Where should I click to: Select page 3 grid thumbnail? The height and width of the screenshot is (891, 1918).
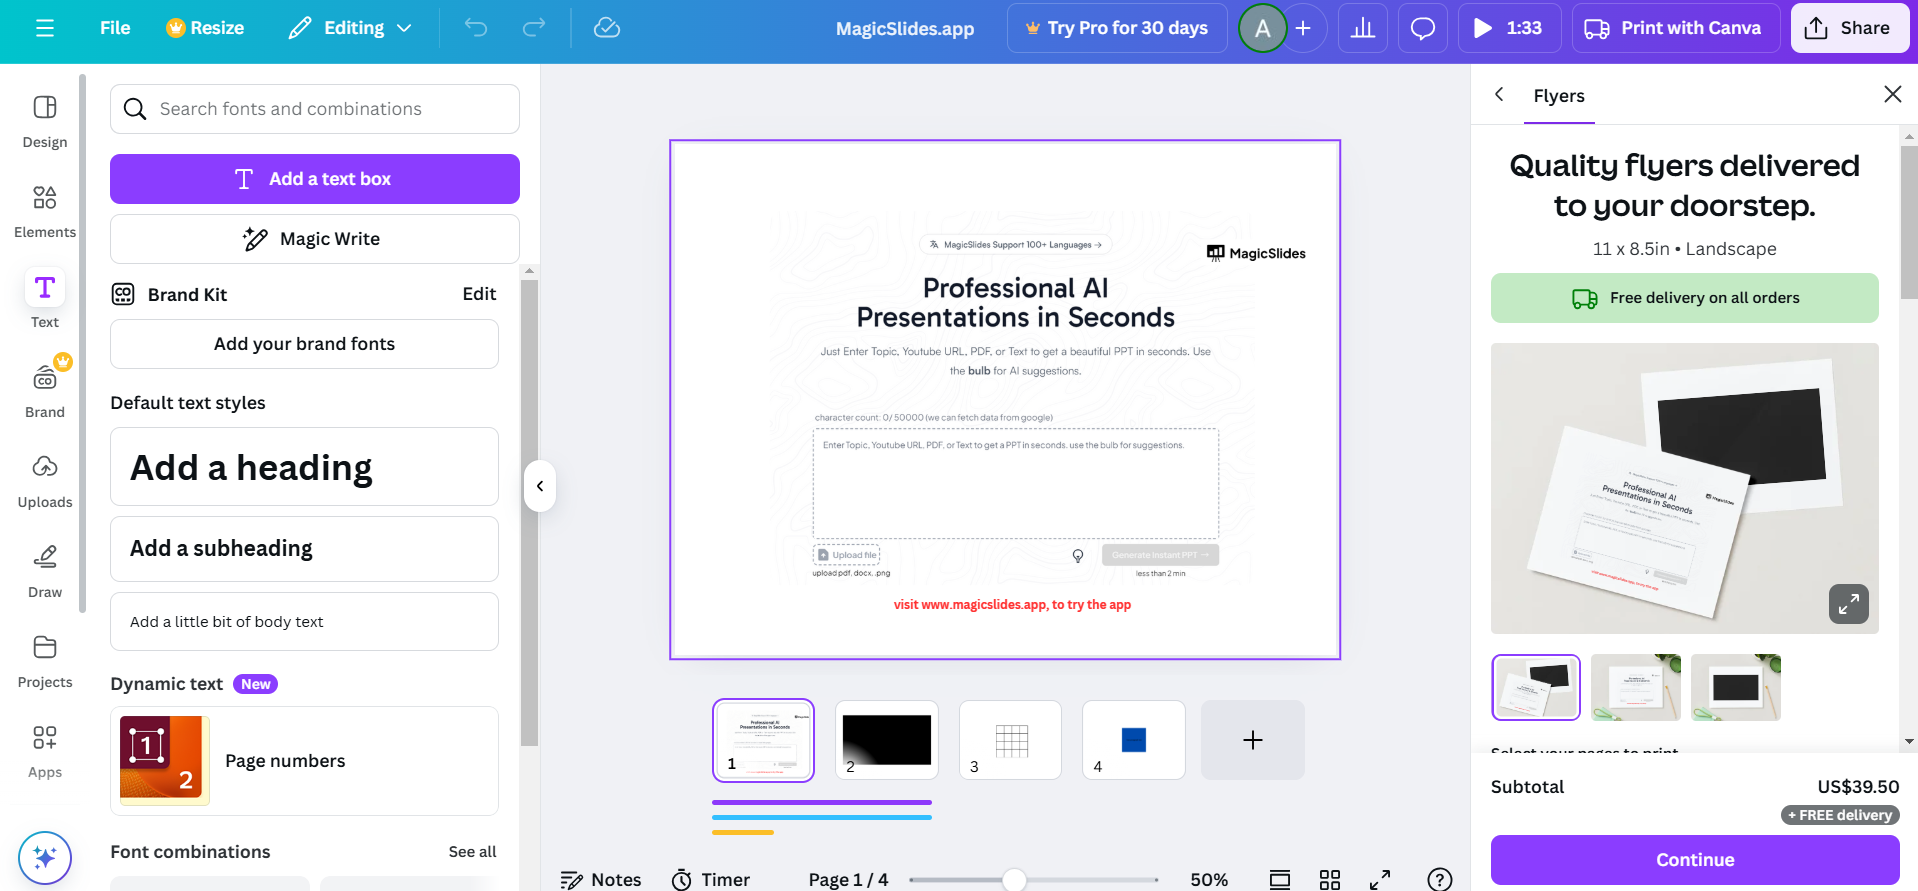[x=1010, y=740]
